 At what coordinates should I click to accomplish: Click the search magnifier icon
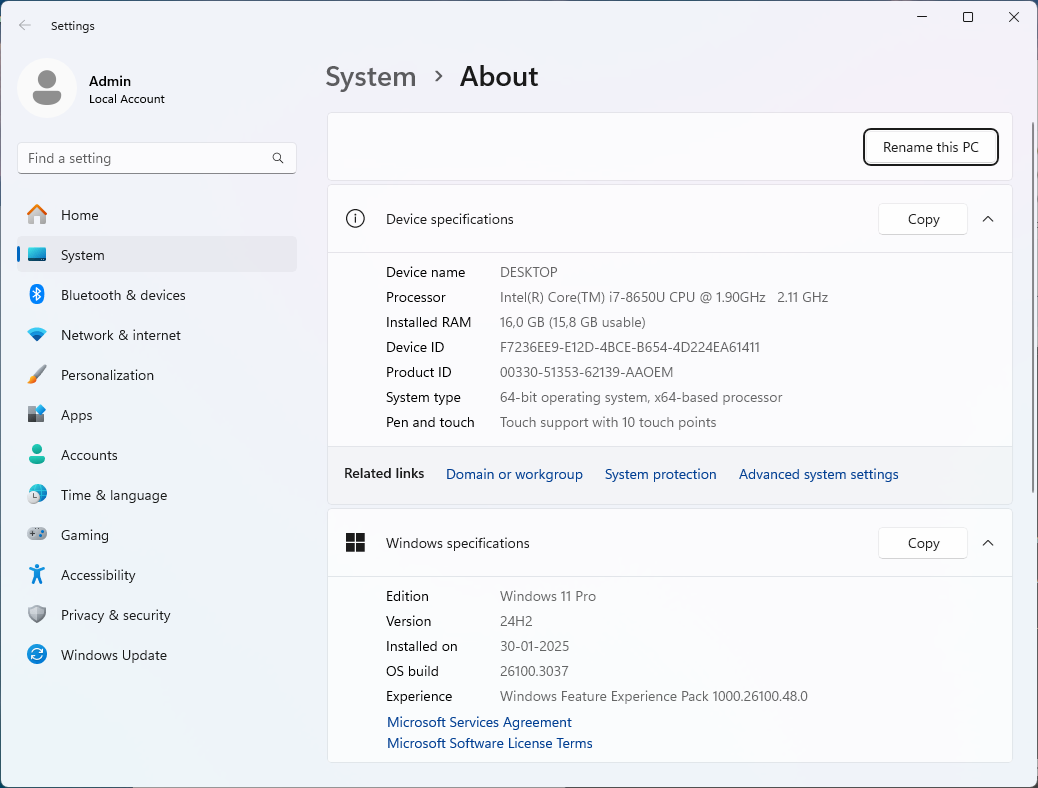tap(278, 158)
